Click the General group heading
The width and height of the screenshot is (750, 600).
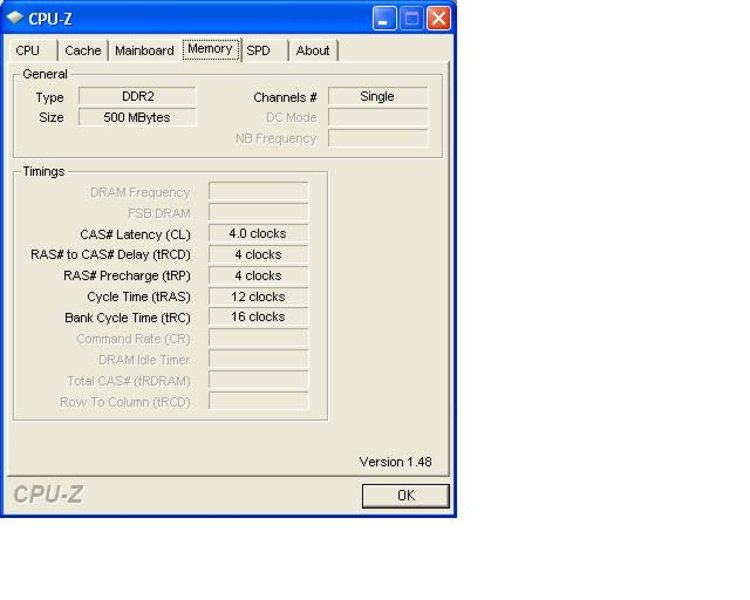(45, 74)
